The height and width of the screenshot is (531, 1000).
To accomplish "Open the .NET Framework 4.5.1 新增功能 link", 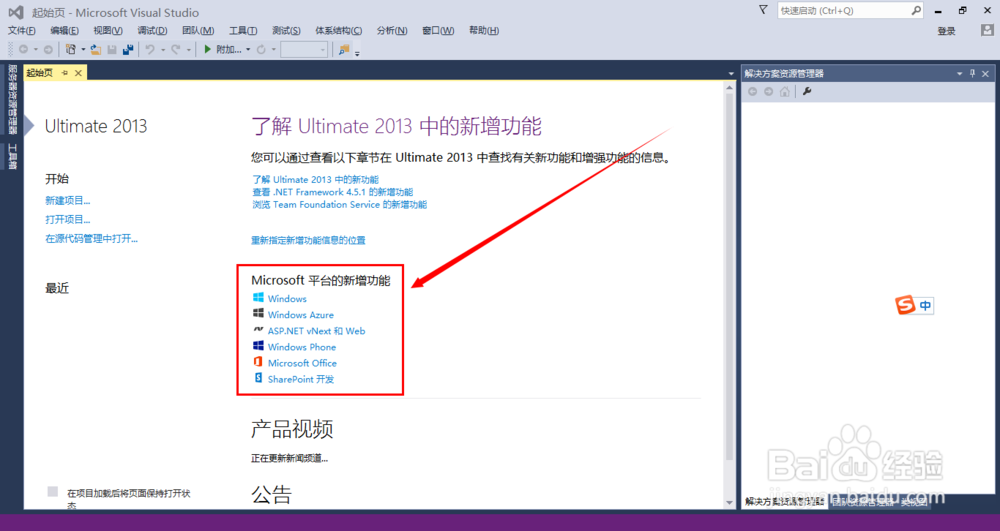I will [332, 192].
